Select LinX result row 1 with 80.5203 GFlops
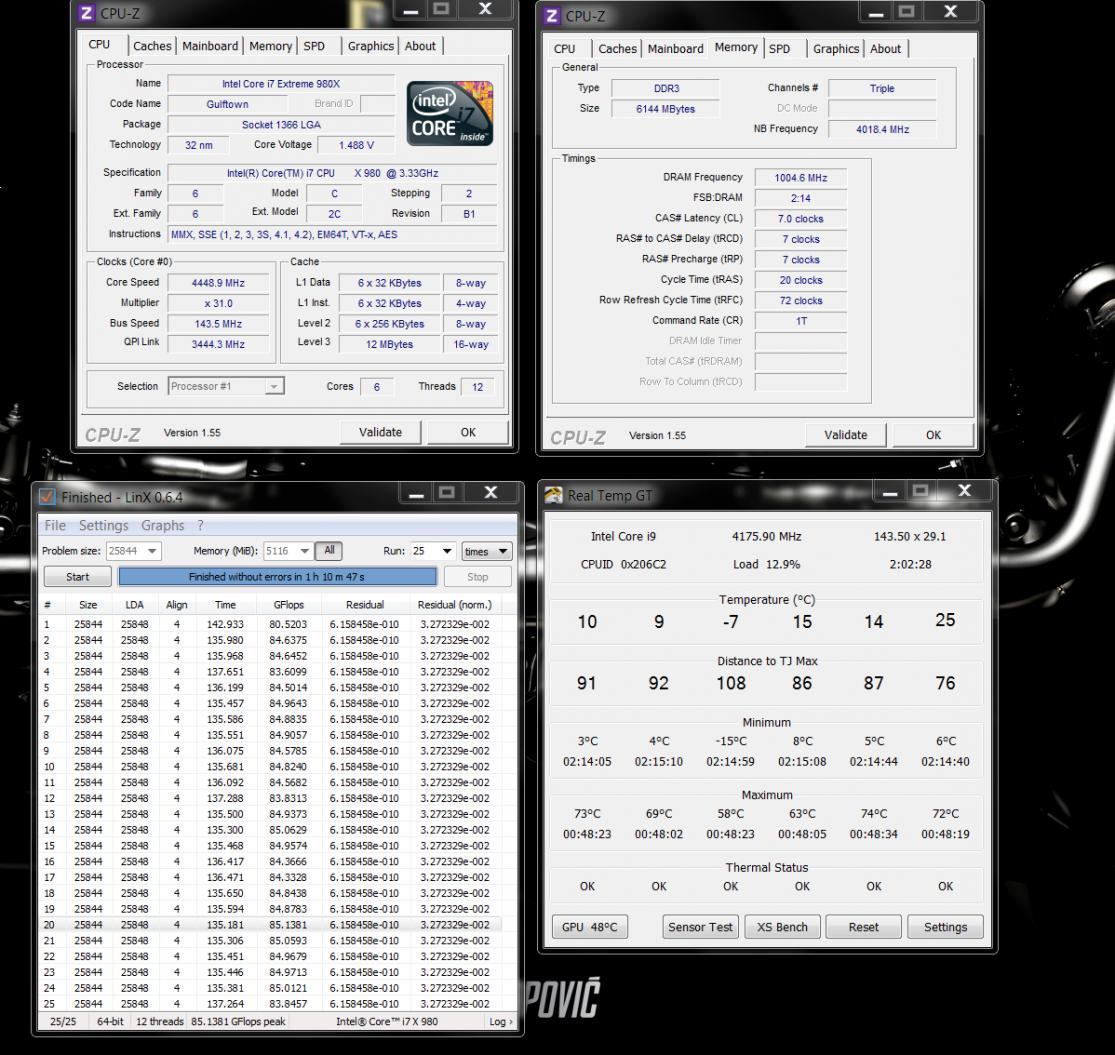Viewport: 1115px width, 1055px height. coord(270,624)
